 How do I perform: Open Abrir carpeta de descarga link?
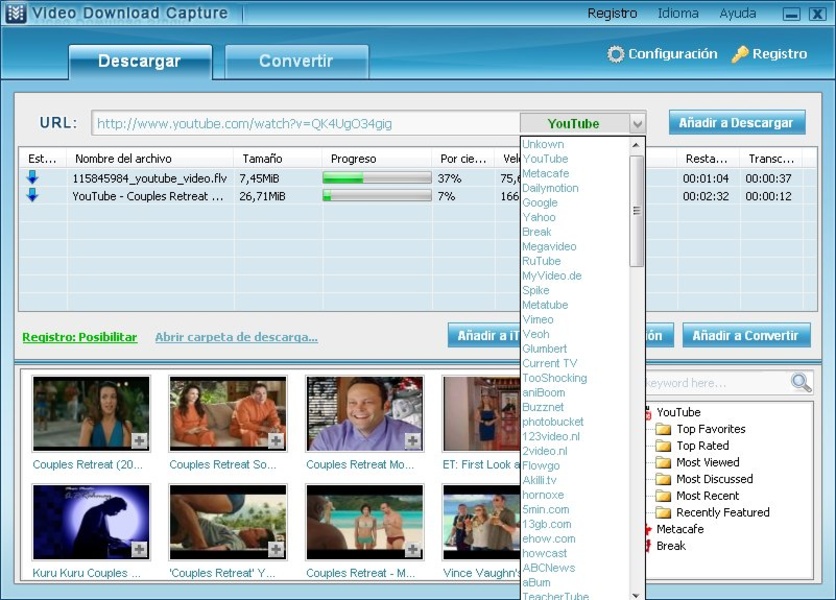(236, 337)
